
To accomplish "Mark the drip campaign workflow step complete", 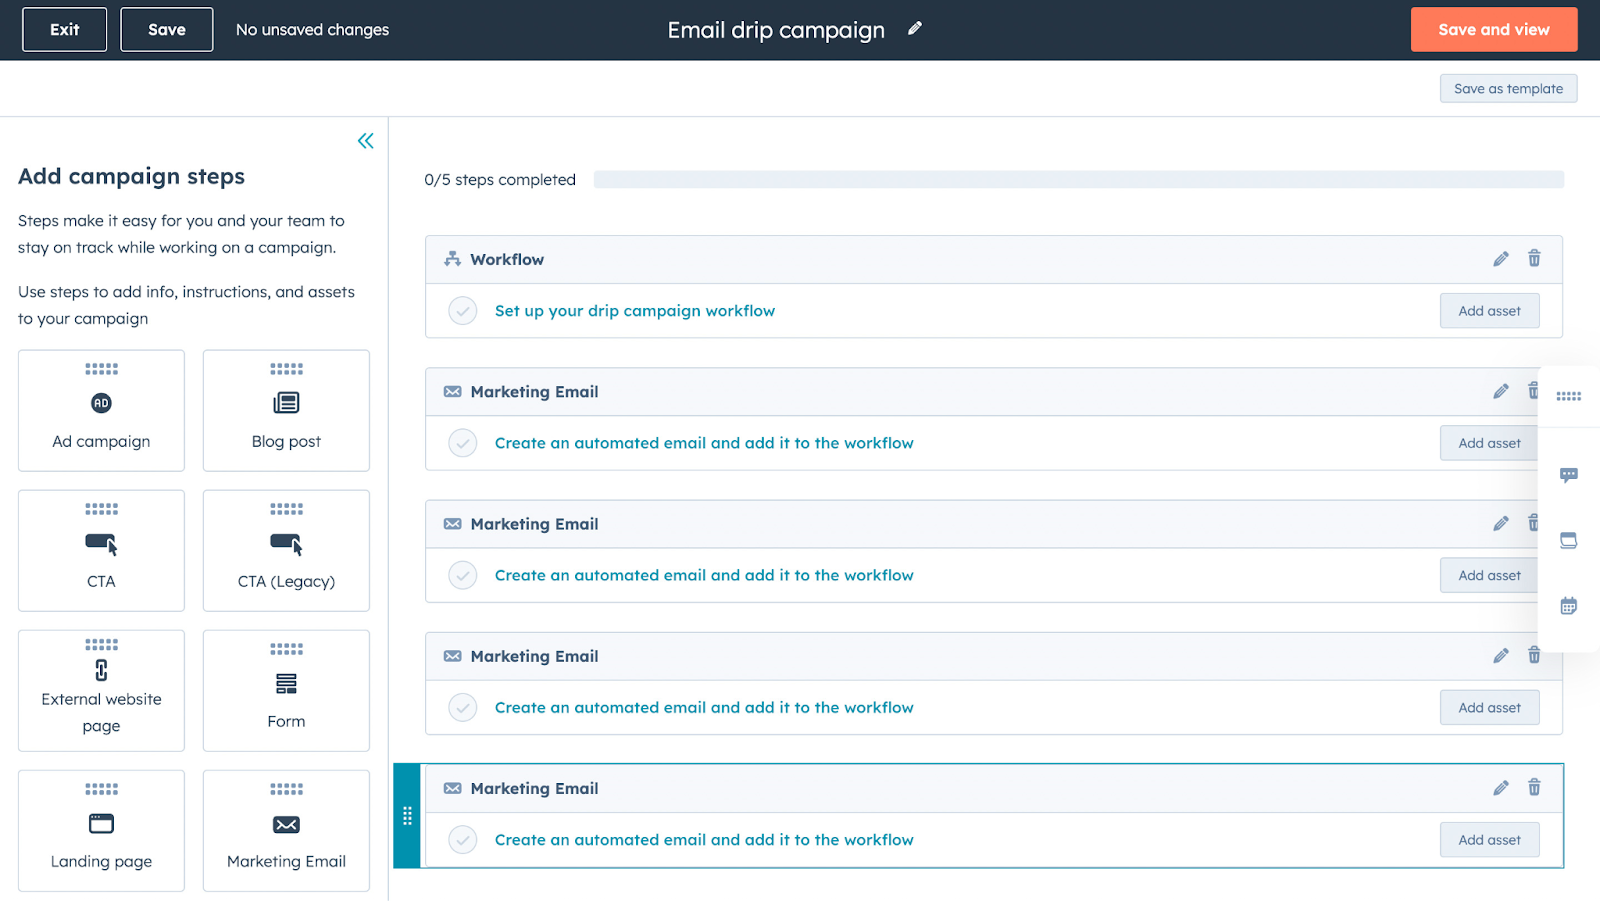I will [462, 311].
